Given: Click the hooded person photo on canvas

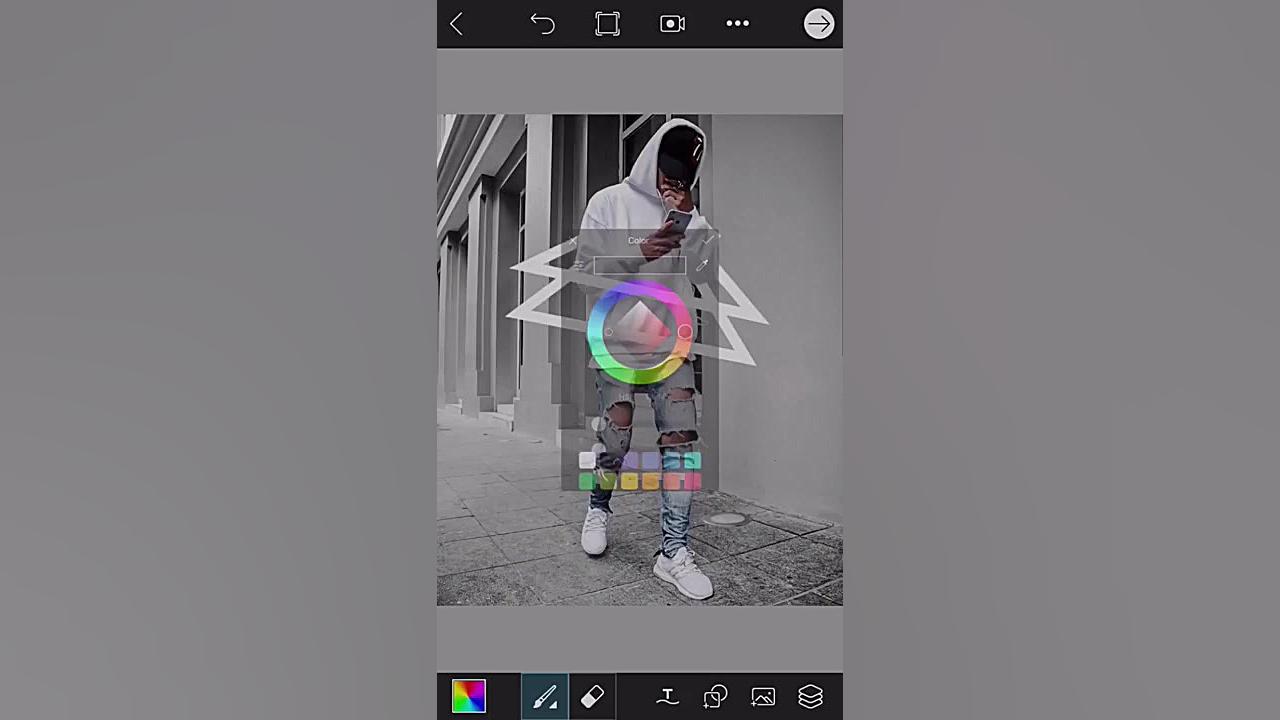Looking at the screenshot, I should tap(640, 359).
